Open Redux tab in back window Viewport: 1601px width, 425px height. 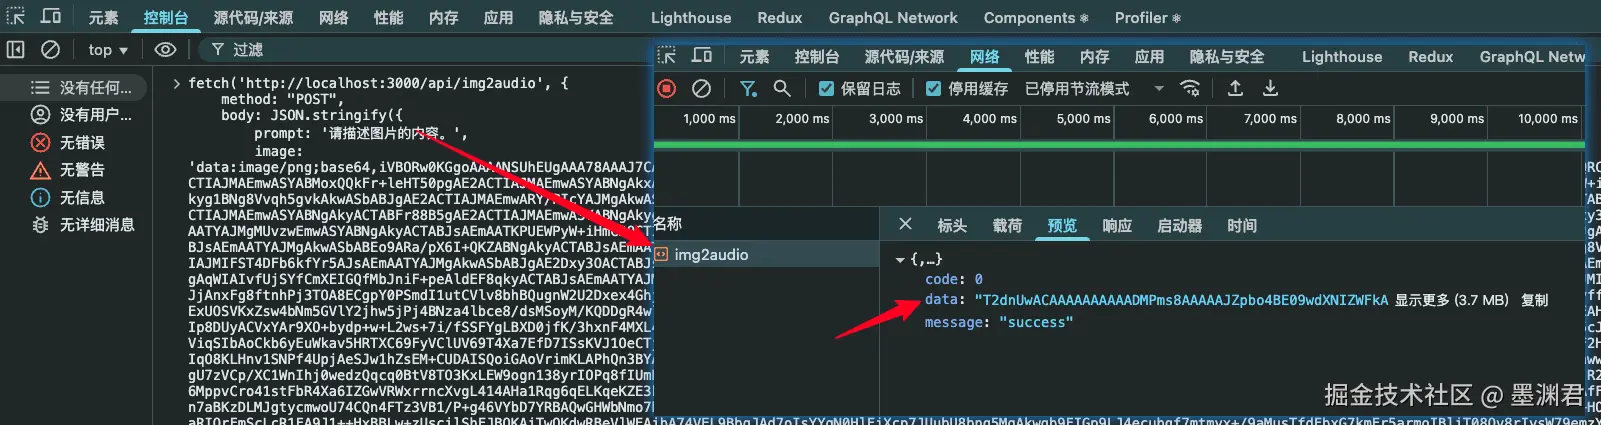[x=780, y=18]
